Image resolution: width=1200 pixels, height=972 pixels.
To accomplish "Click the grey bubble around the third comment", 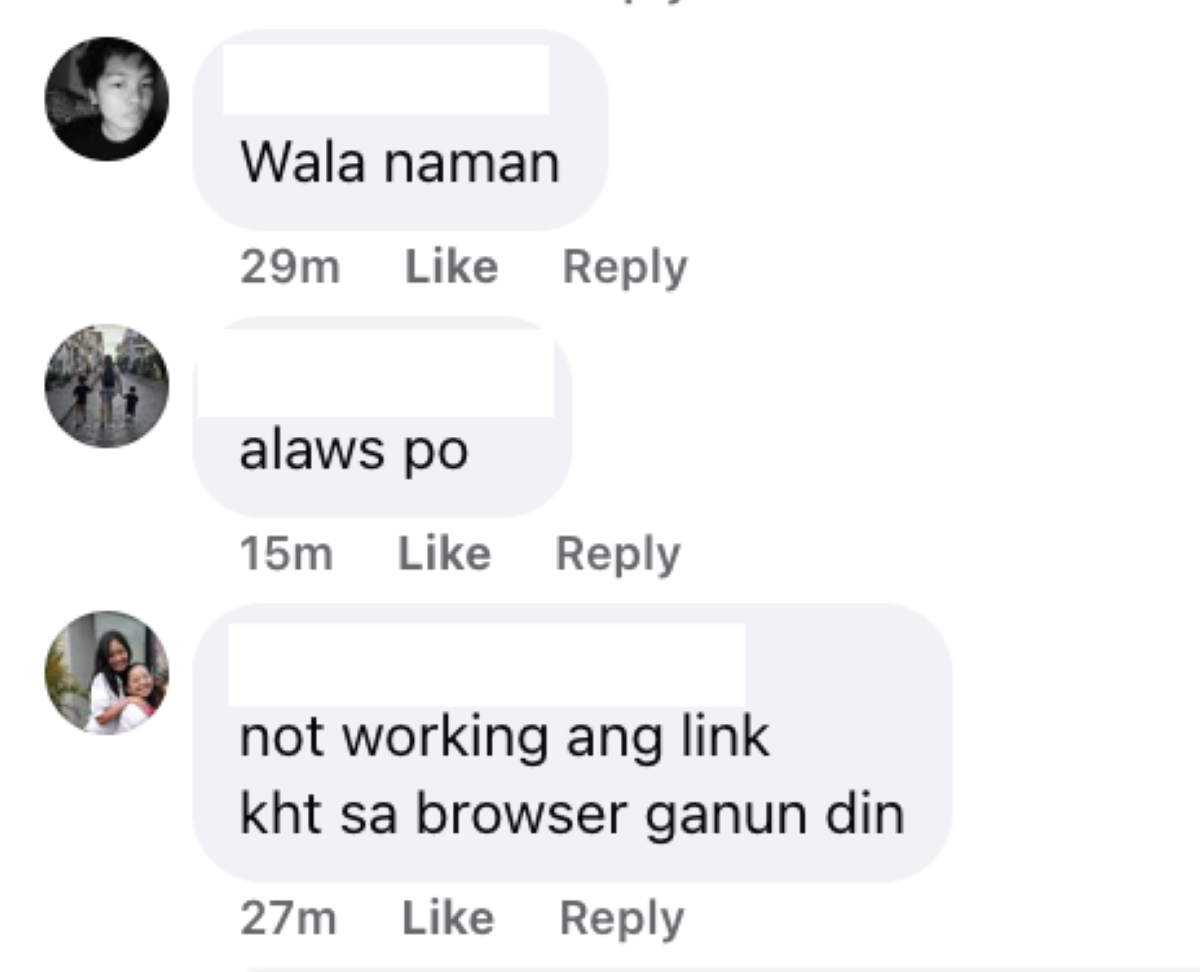I will coord(572,743).
